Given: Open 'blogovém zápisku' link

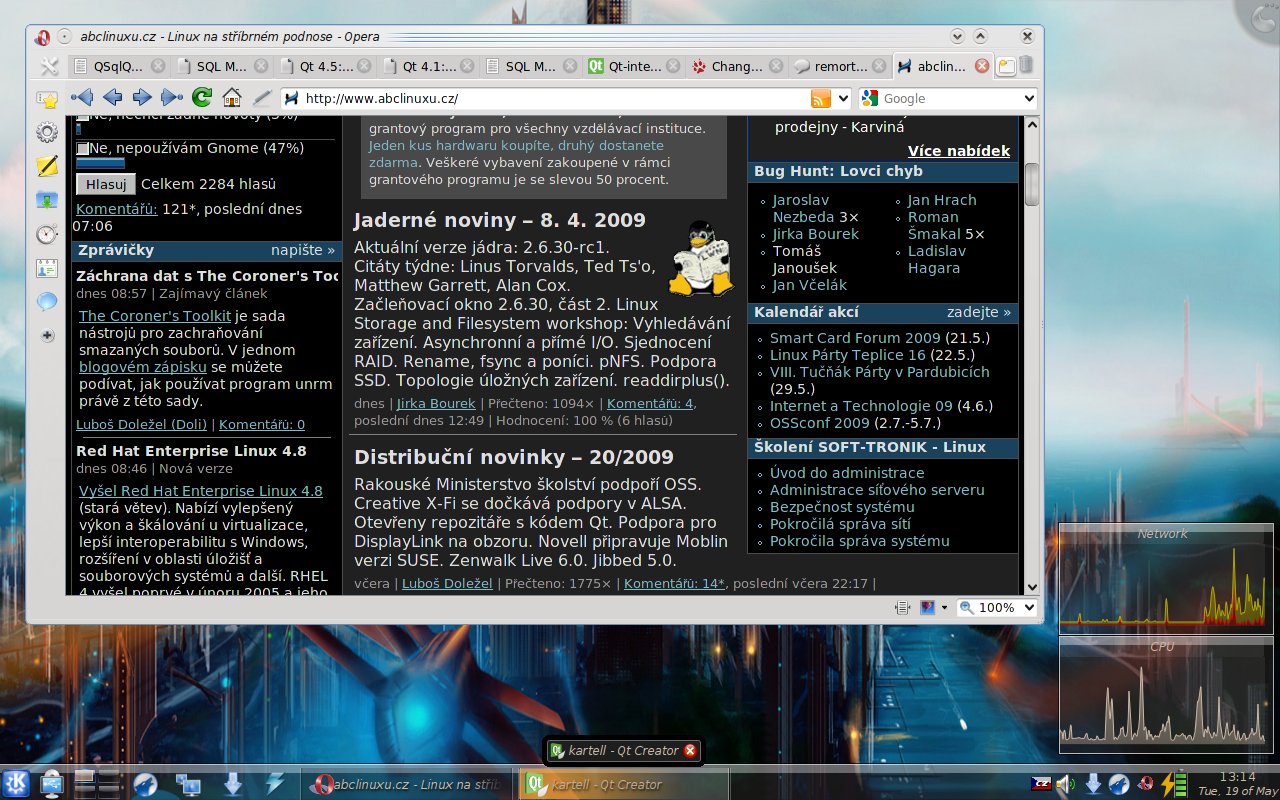Looking at the screenshot, I should tap(143, 367).
